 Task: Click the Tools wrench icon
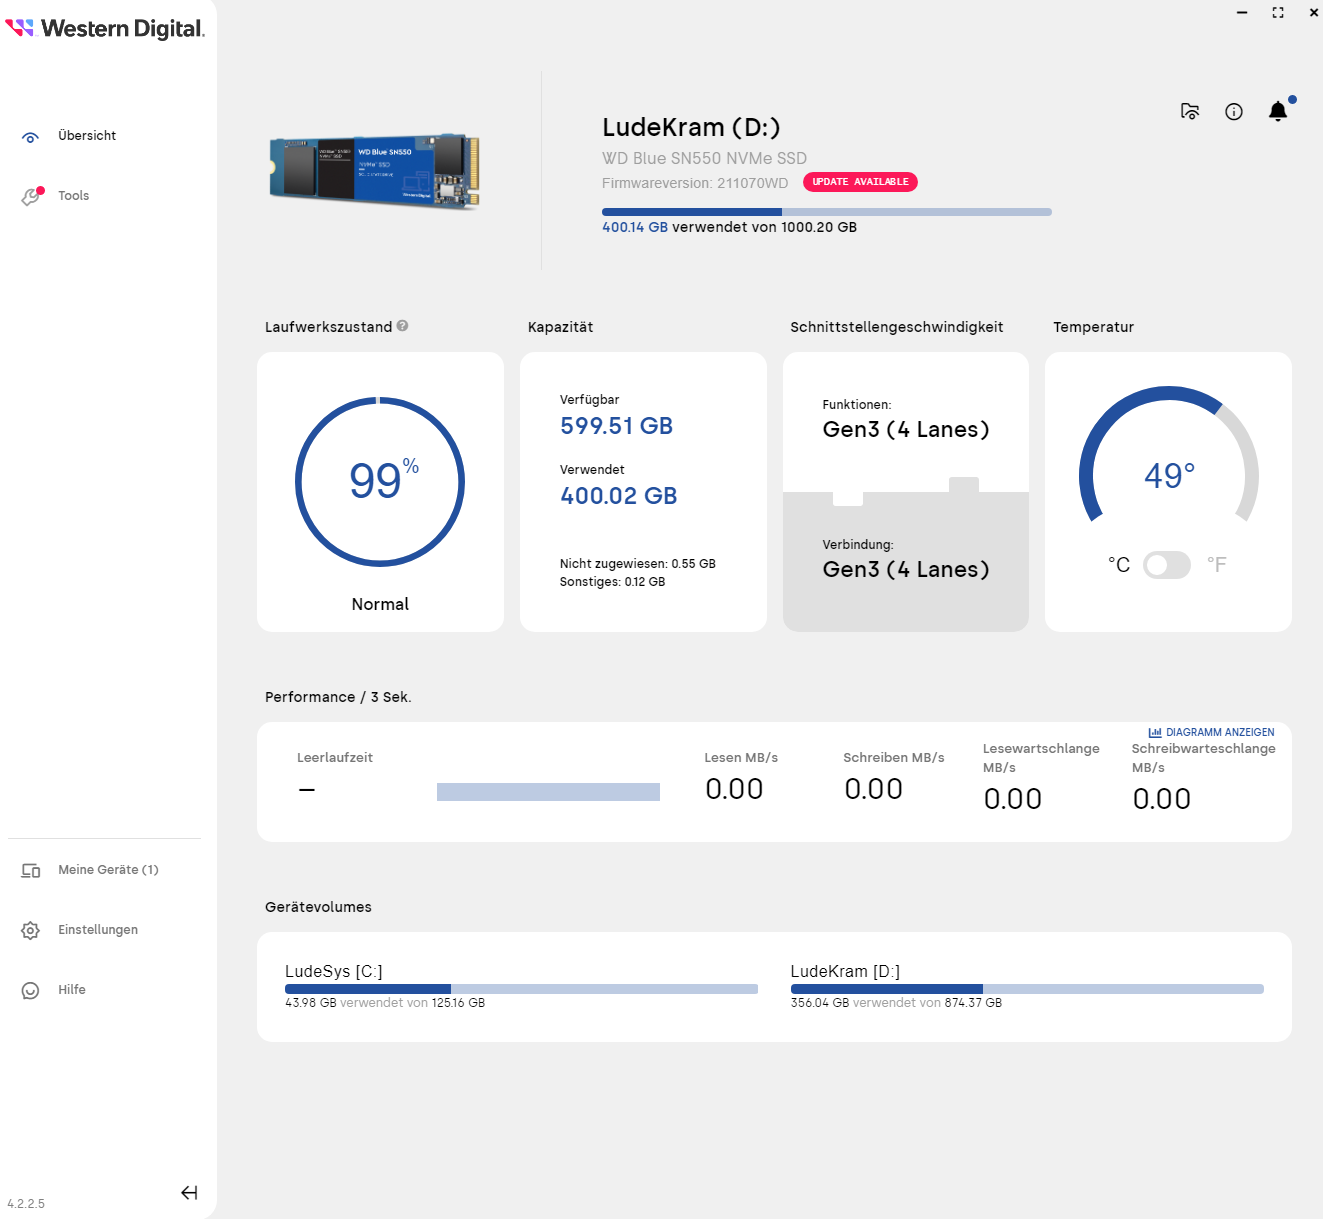(x=32, y=197)
